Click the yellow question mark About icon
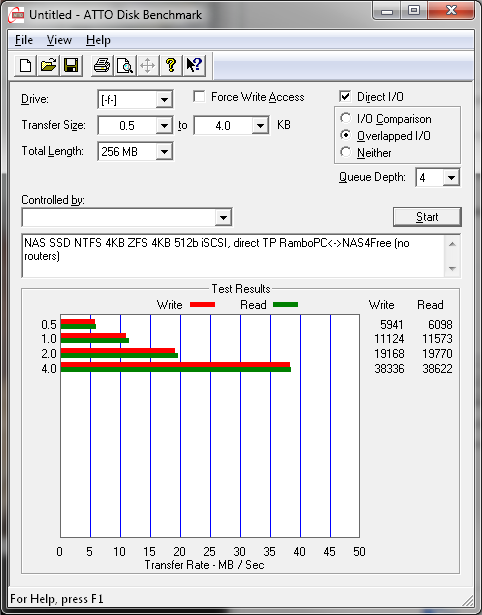 click(x=171, y=65)
